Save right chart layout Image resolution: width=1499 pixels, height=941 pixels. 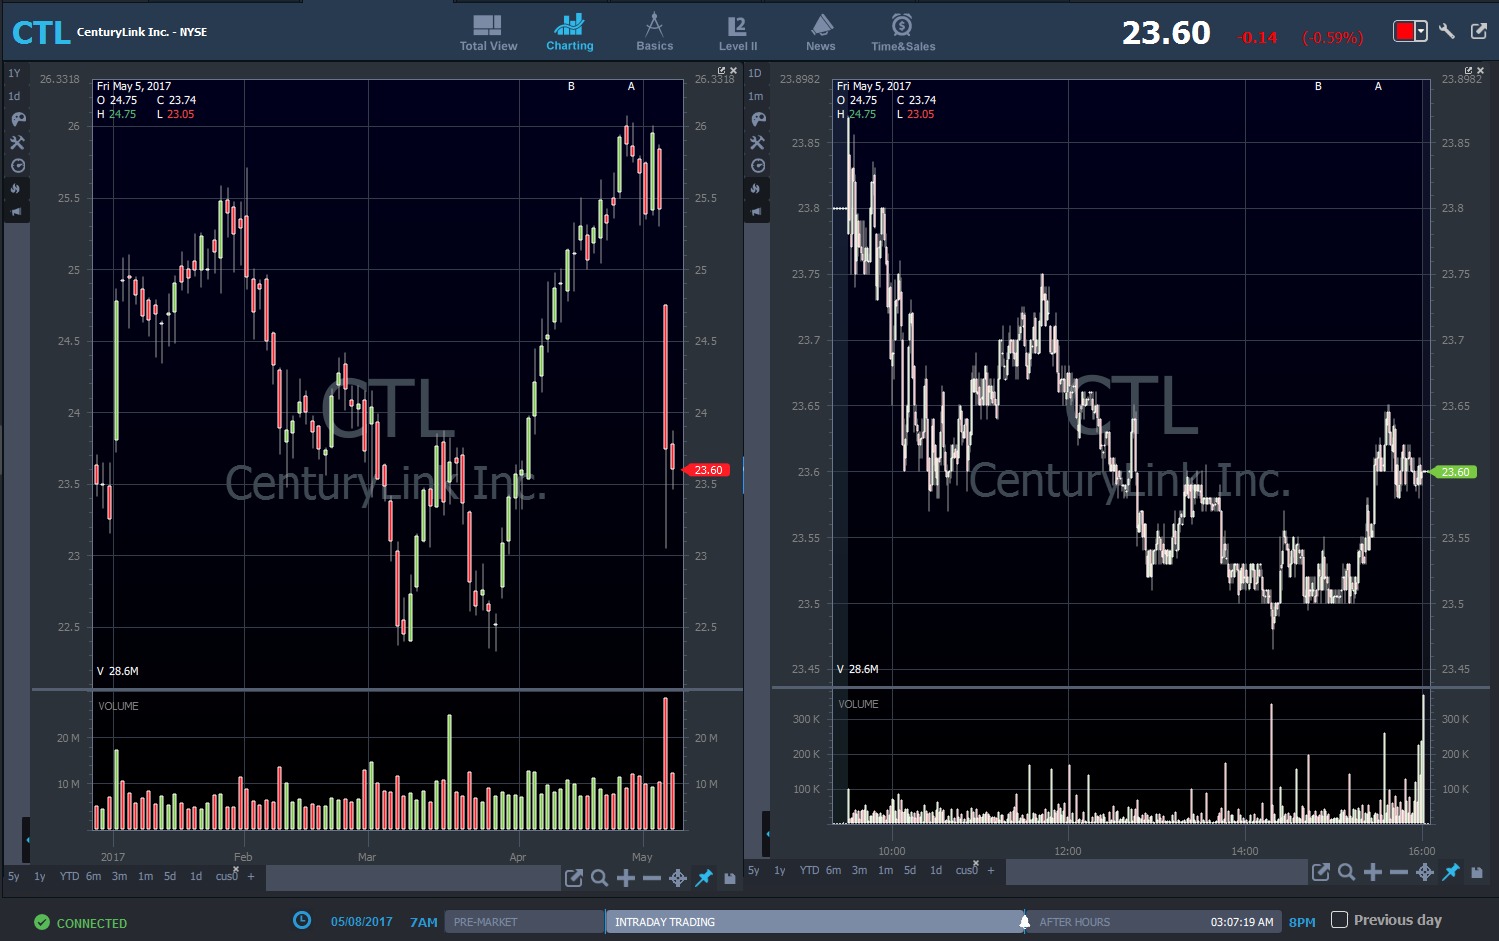(x=1477, y=872)
